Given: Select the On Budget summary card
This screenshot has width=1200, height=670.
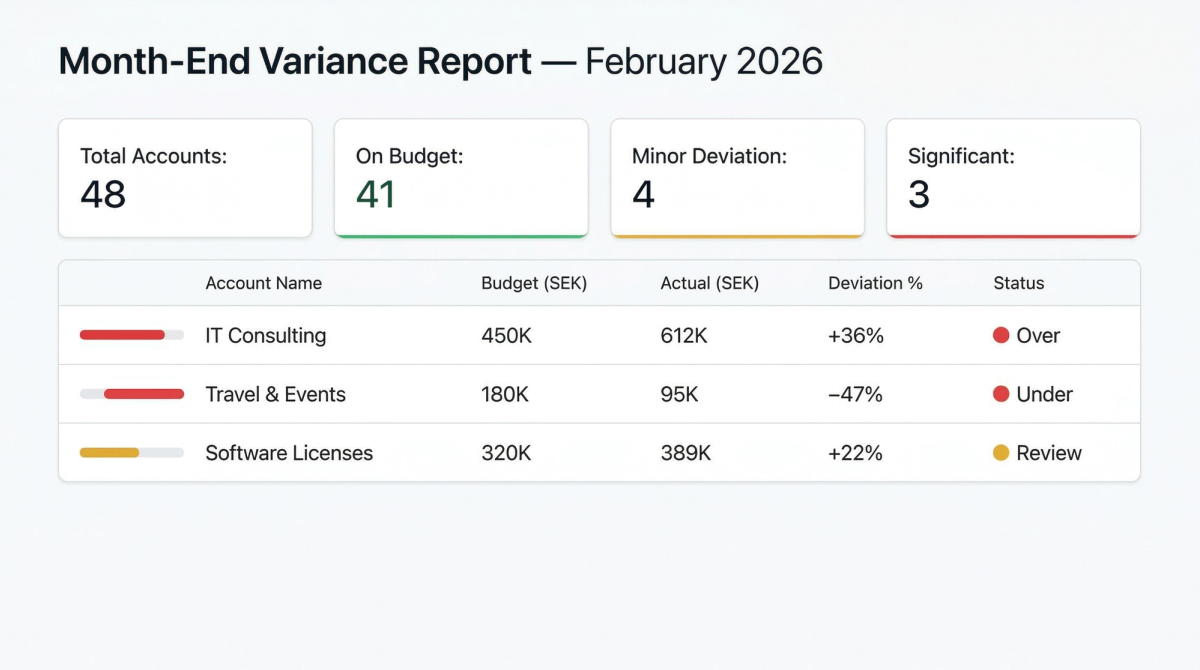Looking at the screenshot, I should 461,178.
